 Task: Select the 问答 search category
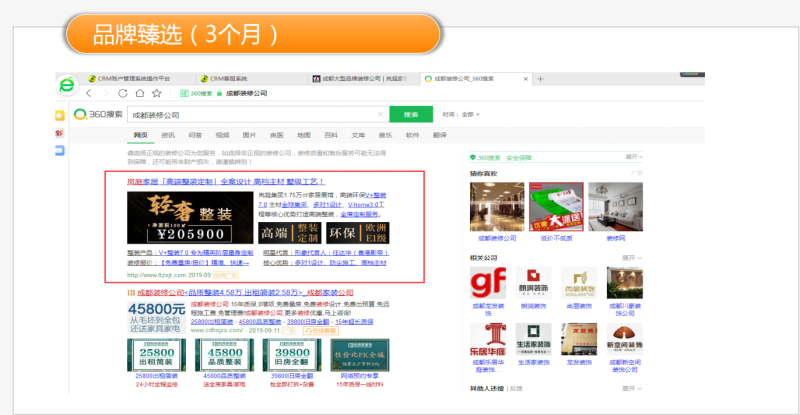195,135
